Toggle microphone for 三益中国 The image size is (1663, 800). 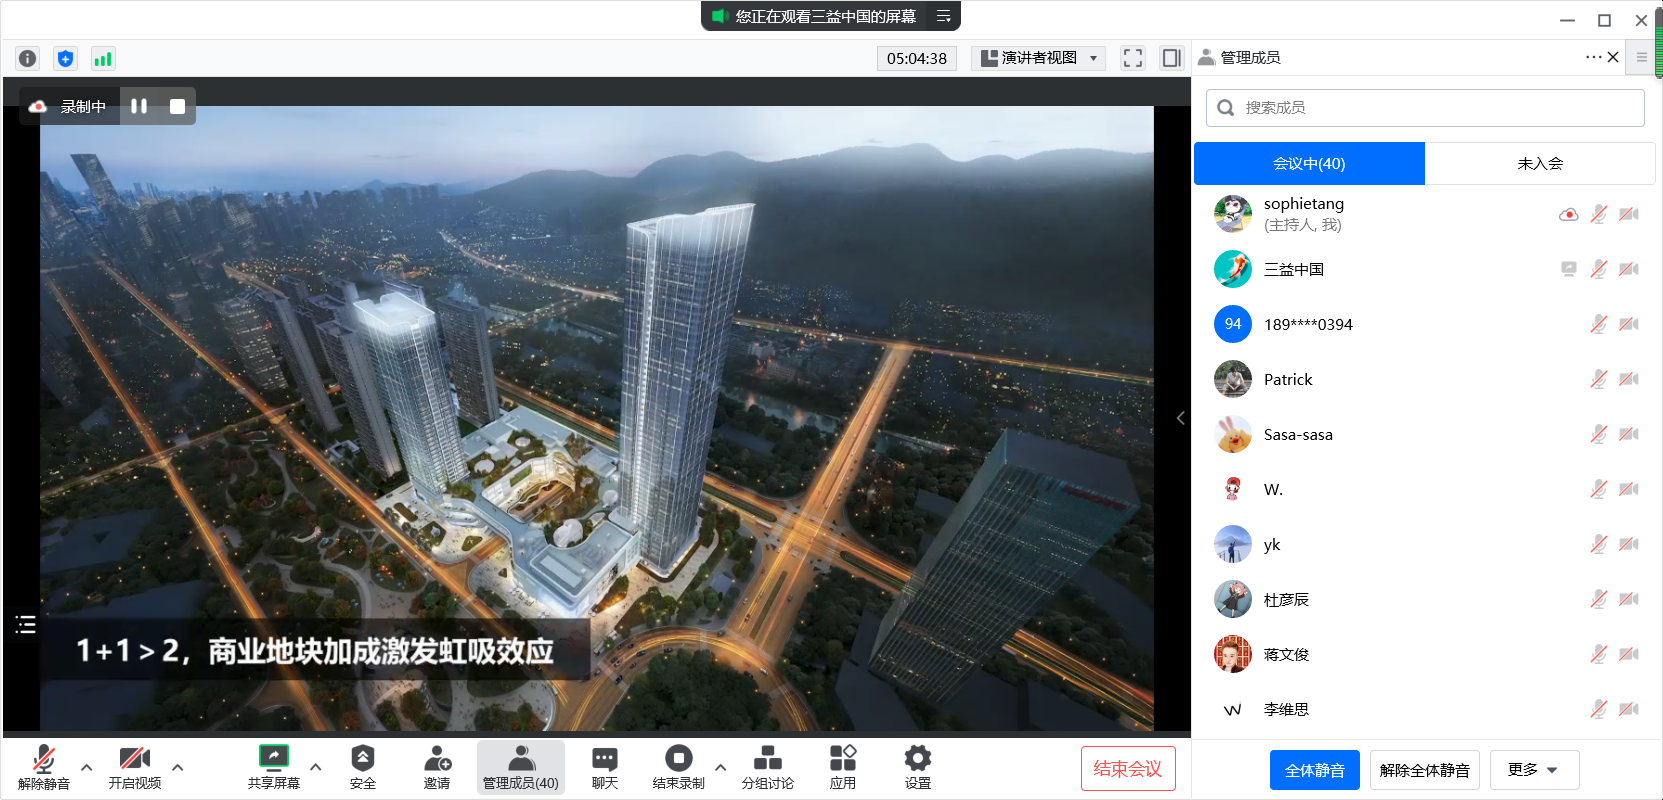1599,269
